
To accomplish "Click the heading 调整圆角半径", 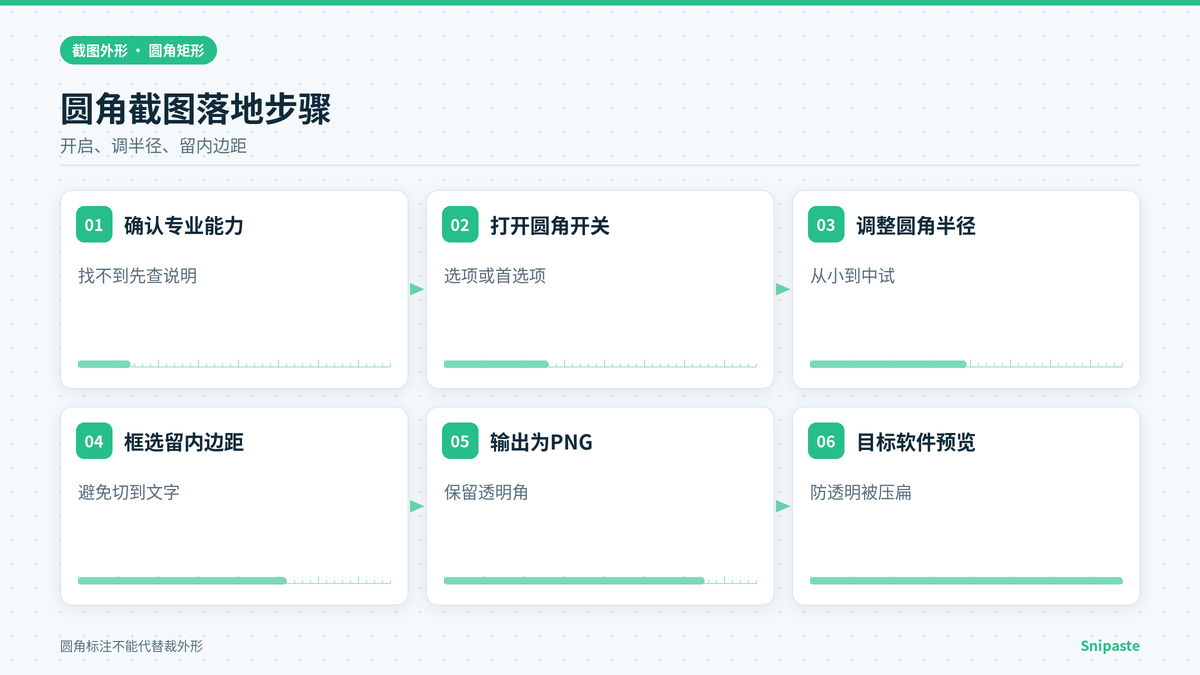I will [916, 226].
